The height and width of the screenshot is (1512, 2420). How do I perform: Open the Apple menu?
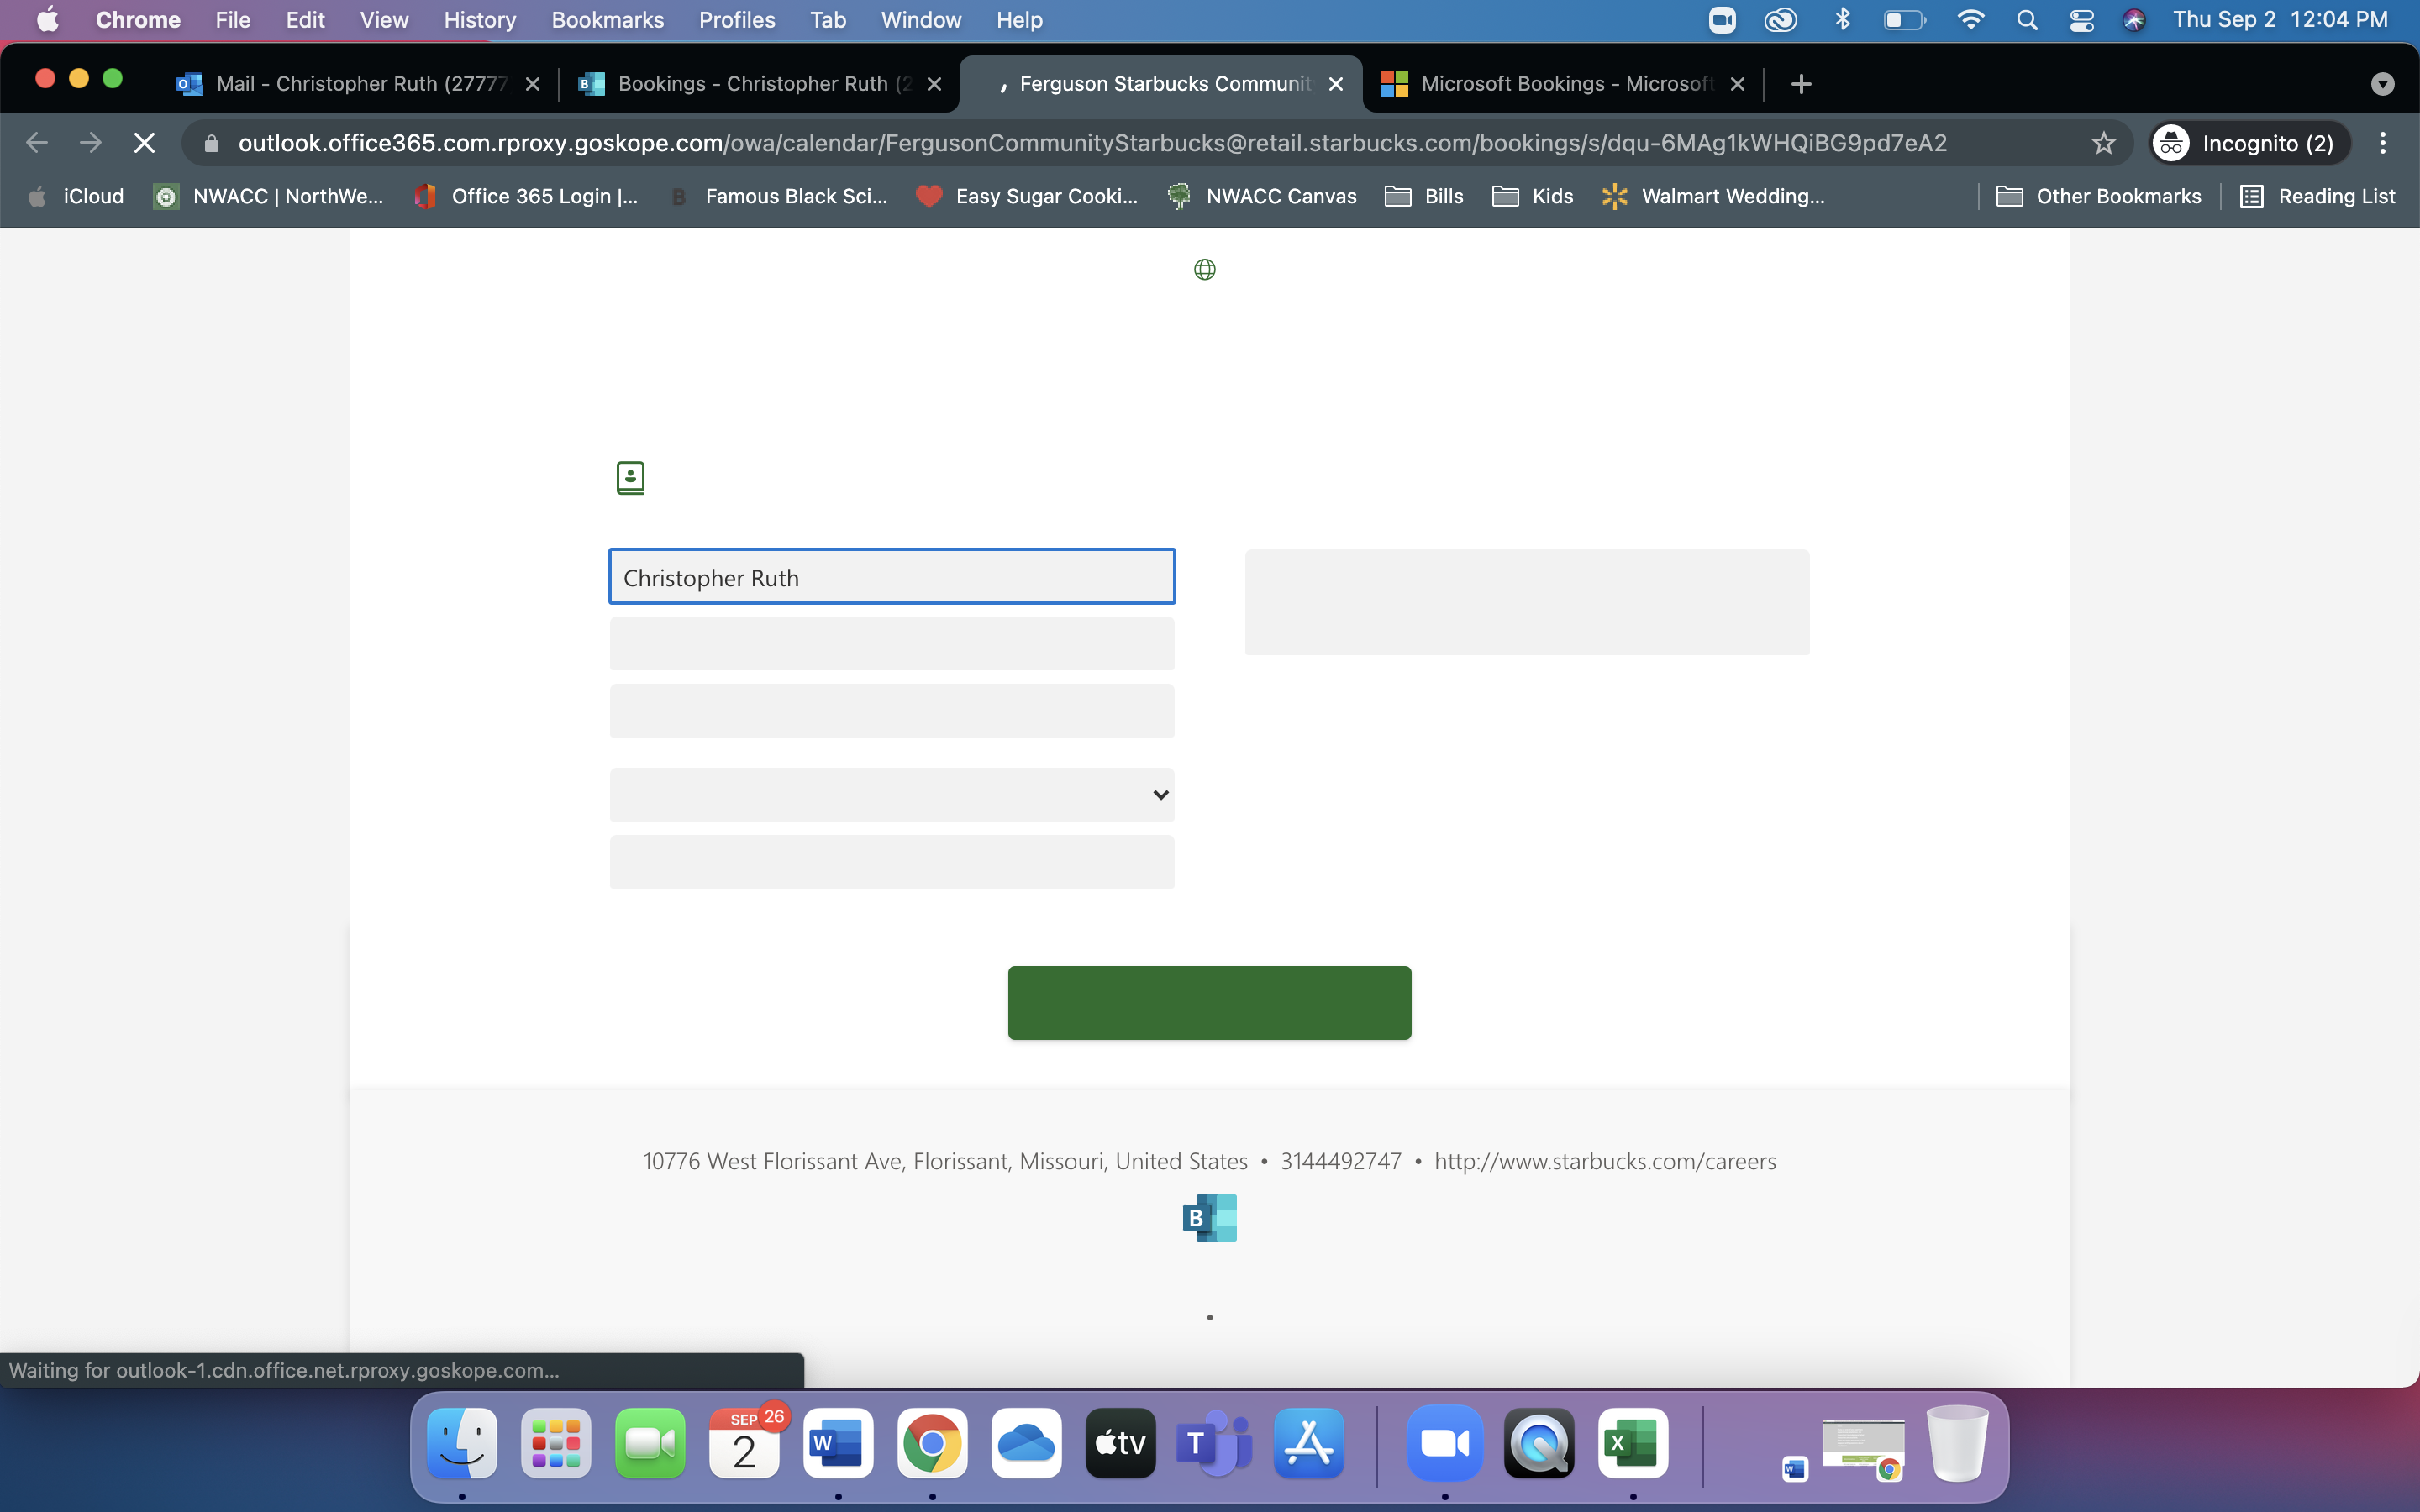[47, 20]
